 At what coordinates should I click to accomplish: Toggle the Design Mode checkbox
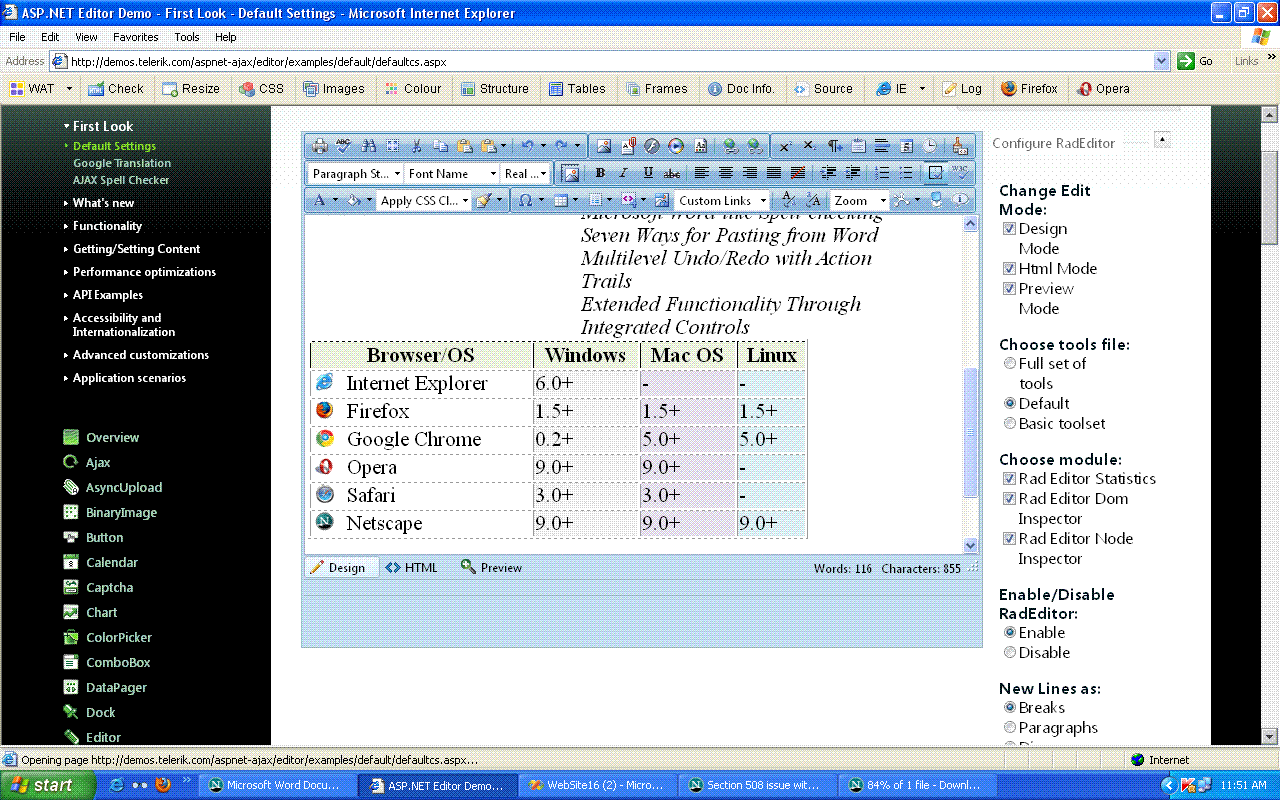[1010, 229]
